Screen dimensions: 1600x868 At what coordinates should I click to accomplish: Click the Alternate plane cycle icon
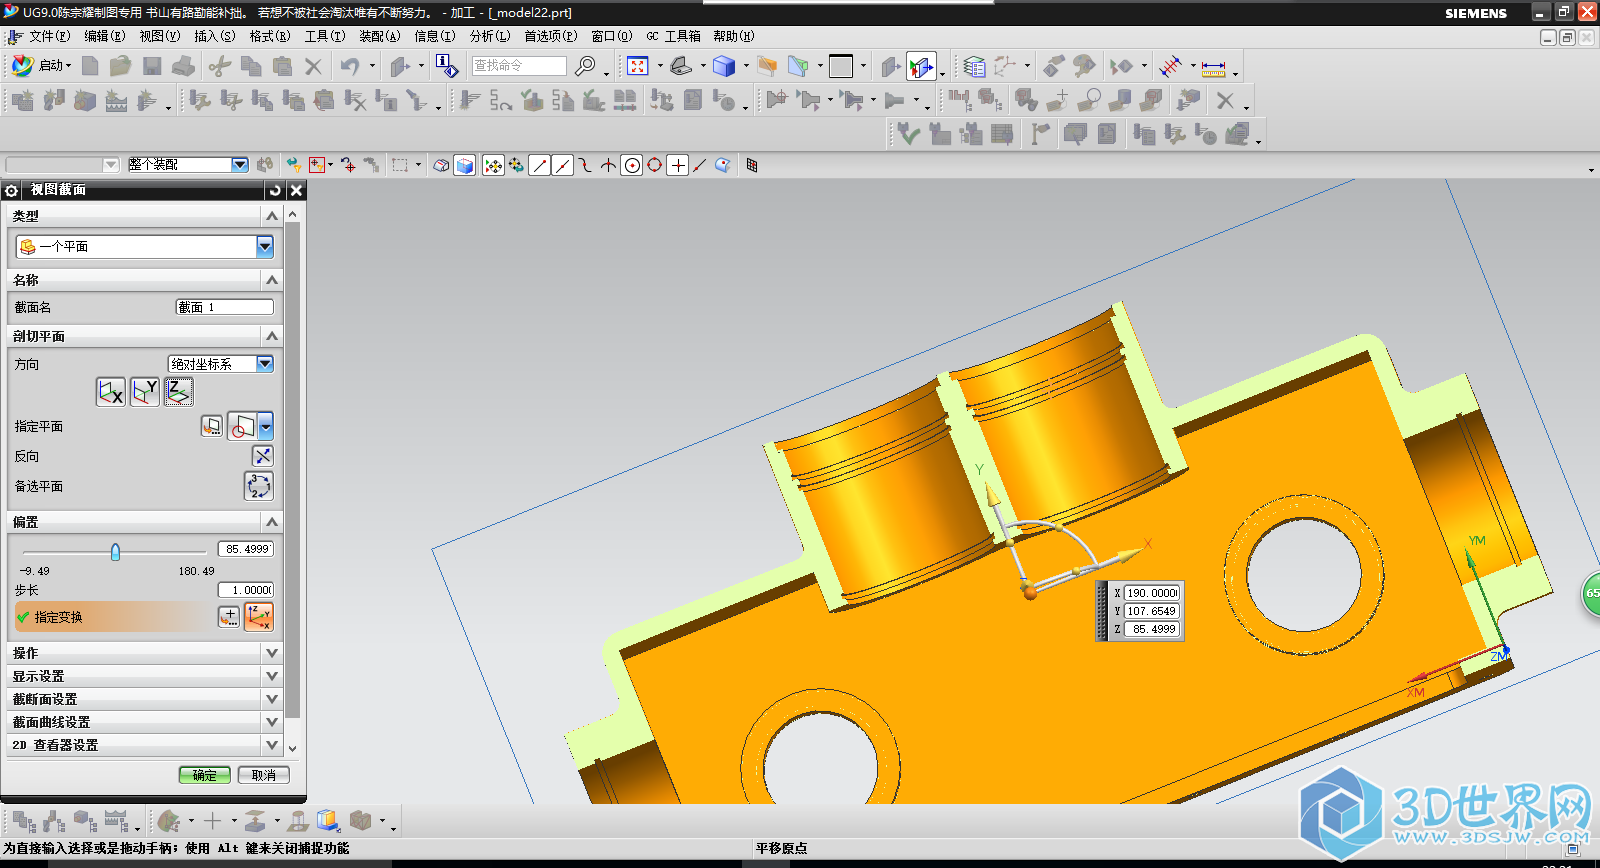pyautogui.click(x=258, y=486)
